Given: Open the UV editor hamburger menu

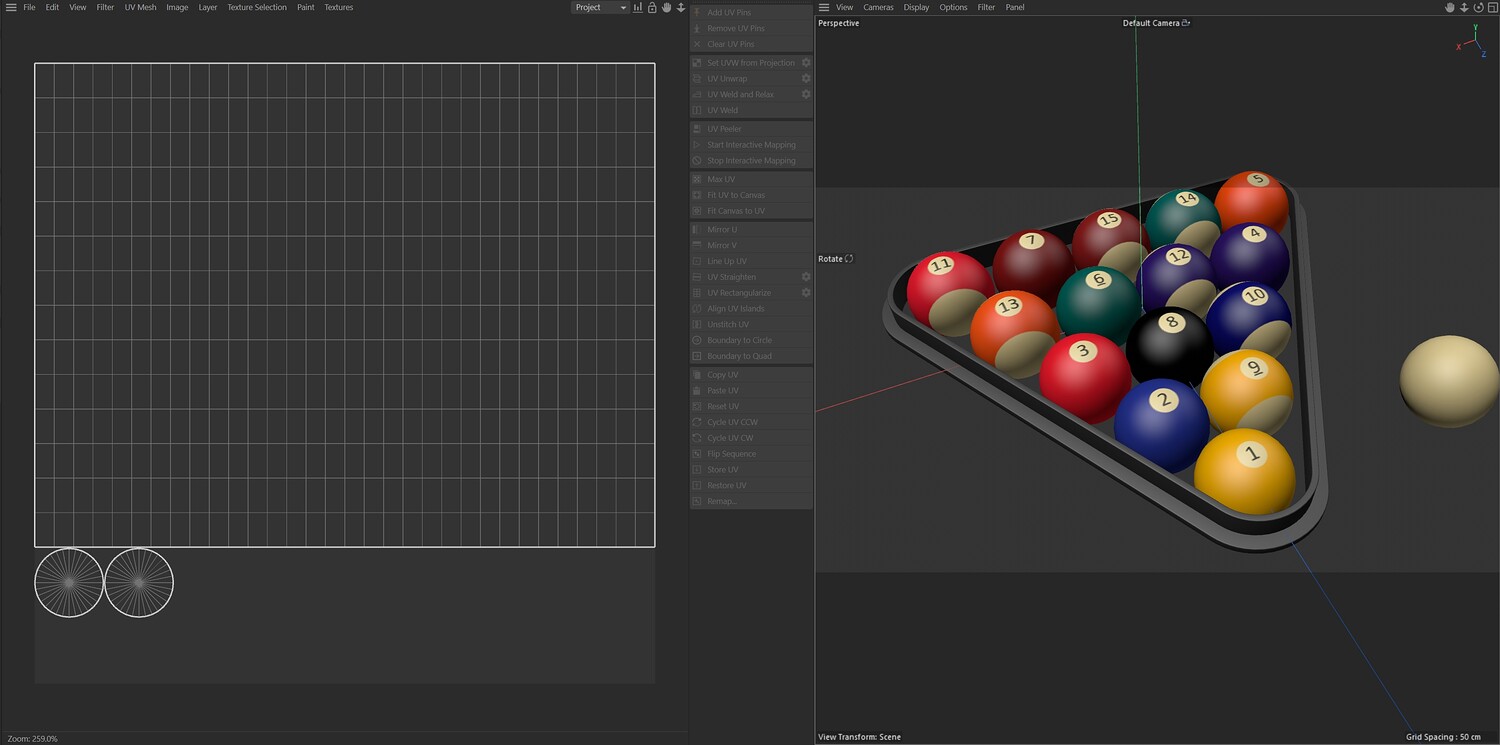Looking at the screenshot, I should pyautogui.click(x=11, y=7).
